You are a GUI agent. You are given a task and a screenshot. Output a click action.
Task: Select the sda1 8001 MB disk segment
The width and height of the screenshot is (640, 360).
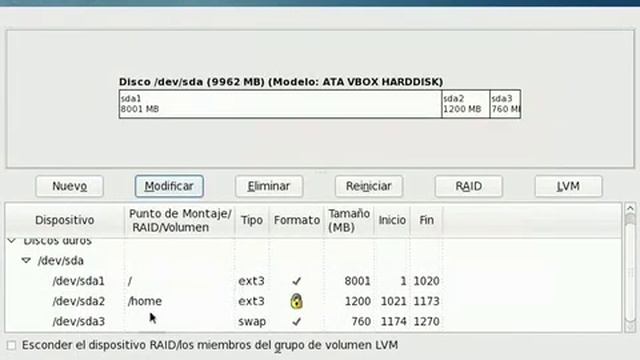point(280,104)
